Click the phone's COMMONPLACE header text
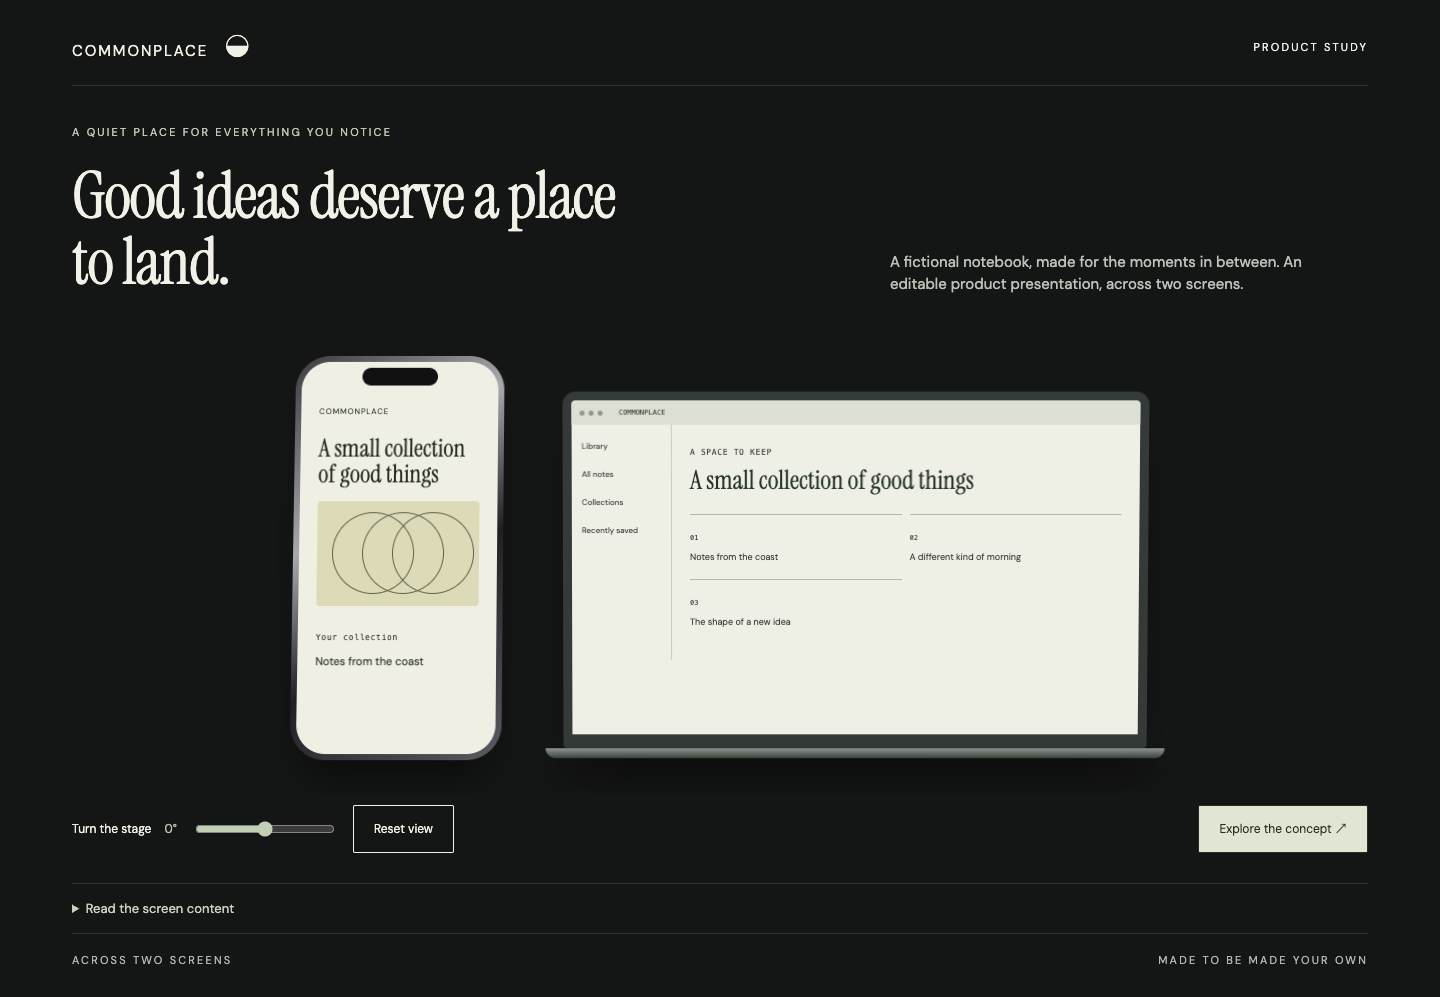Image resolution: width=1440 pixels, height=997 pixels. pos(354,411)
